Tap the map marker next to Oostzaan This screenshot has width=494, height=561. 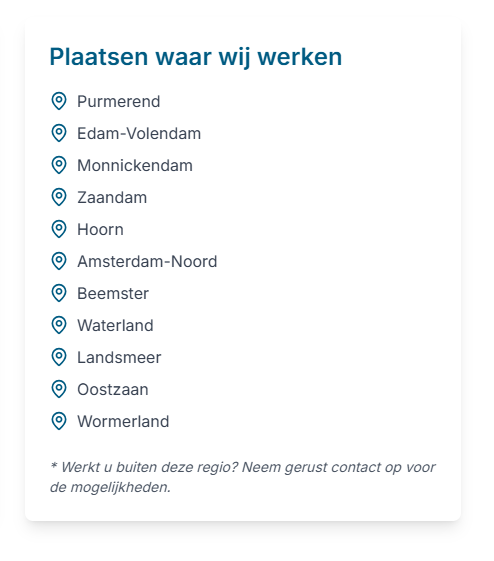59,389
